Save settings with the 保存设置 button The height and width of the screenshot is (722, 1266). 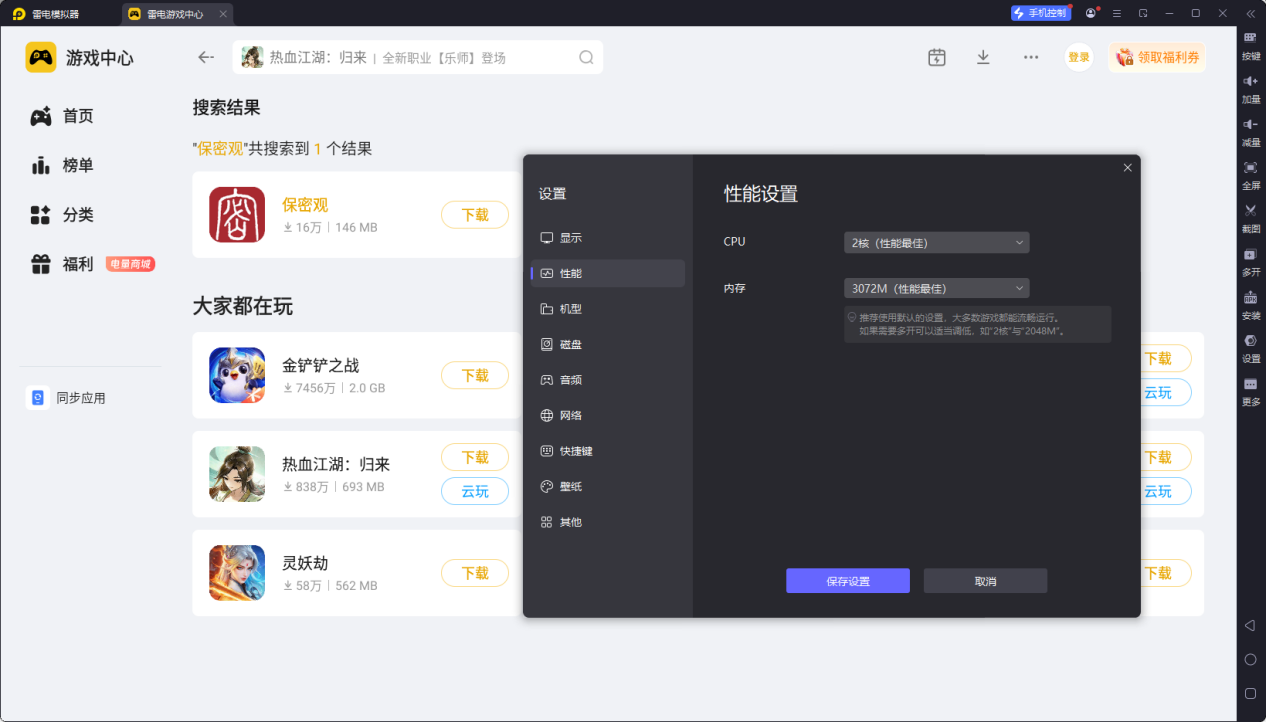pos(847,580)
